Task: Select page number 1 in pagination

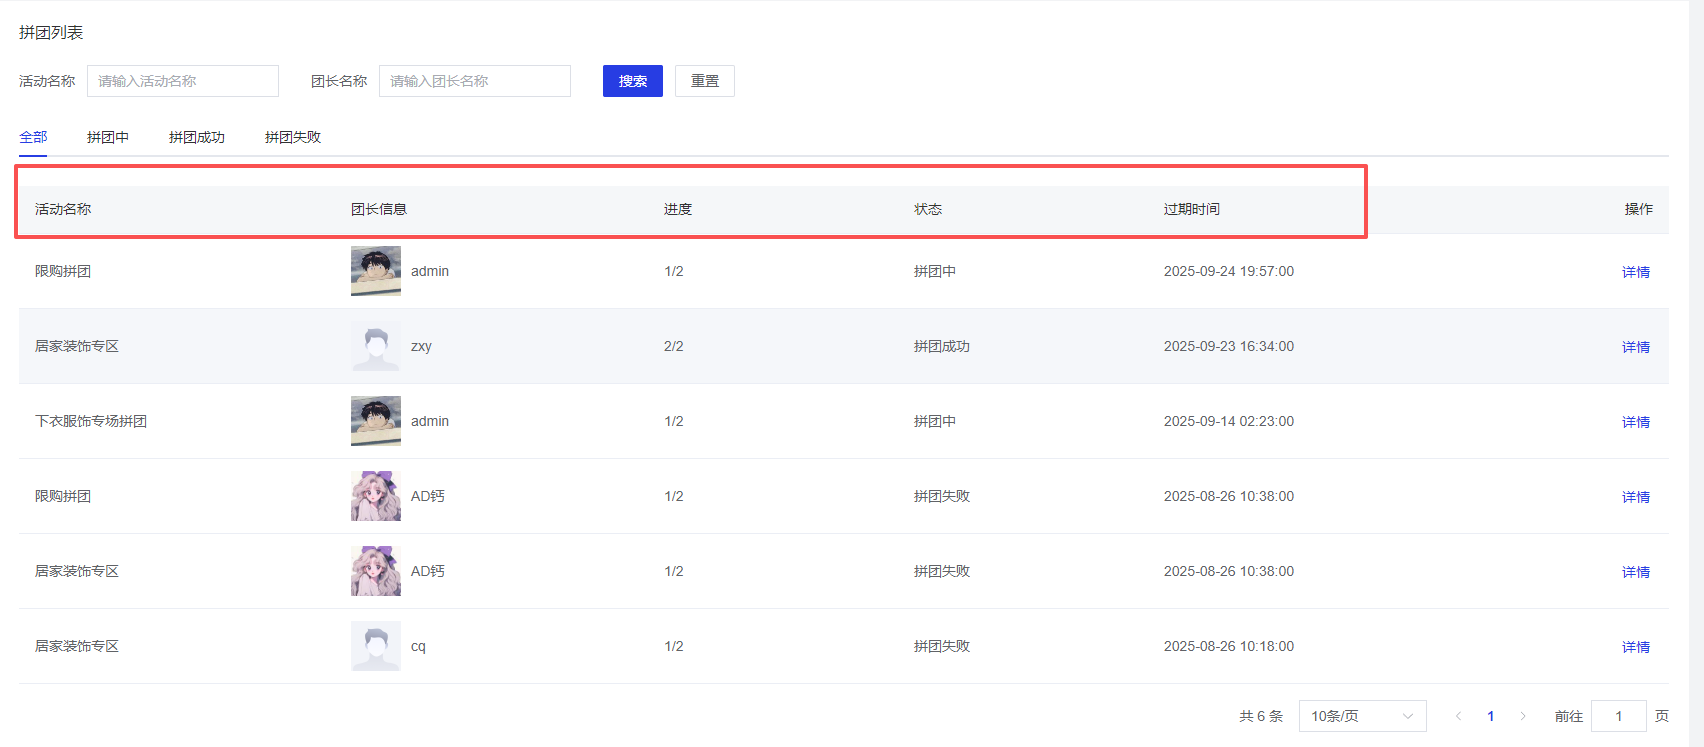Action: coord(1490,716)
